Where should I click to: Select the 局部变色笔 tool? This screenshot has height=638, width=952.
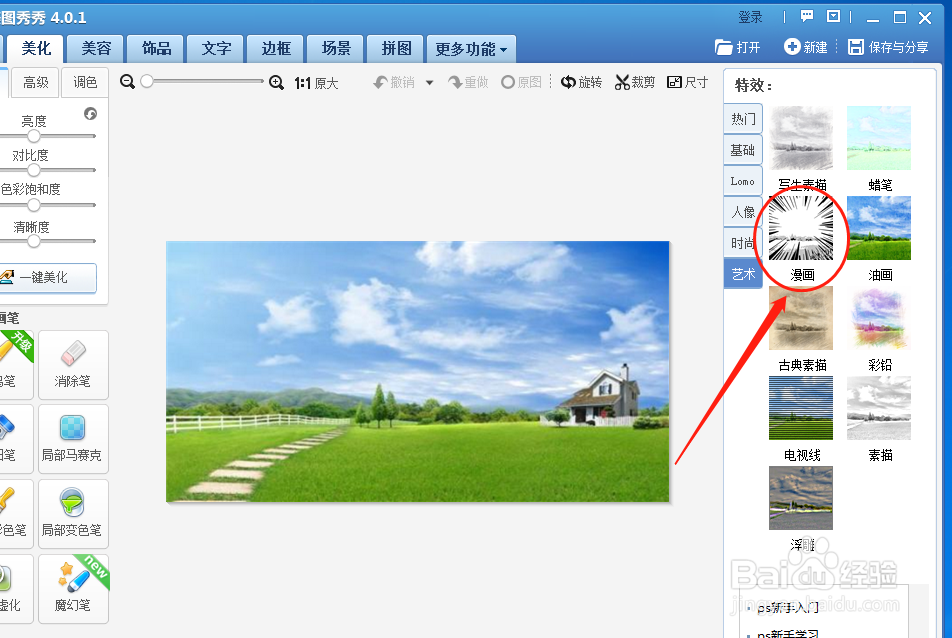pyautogui.click(x=73, y=514)
